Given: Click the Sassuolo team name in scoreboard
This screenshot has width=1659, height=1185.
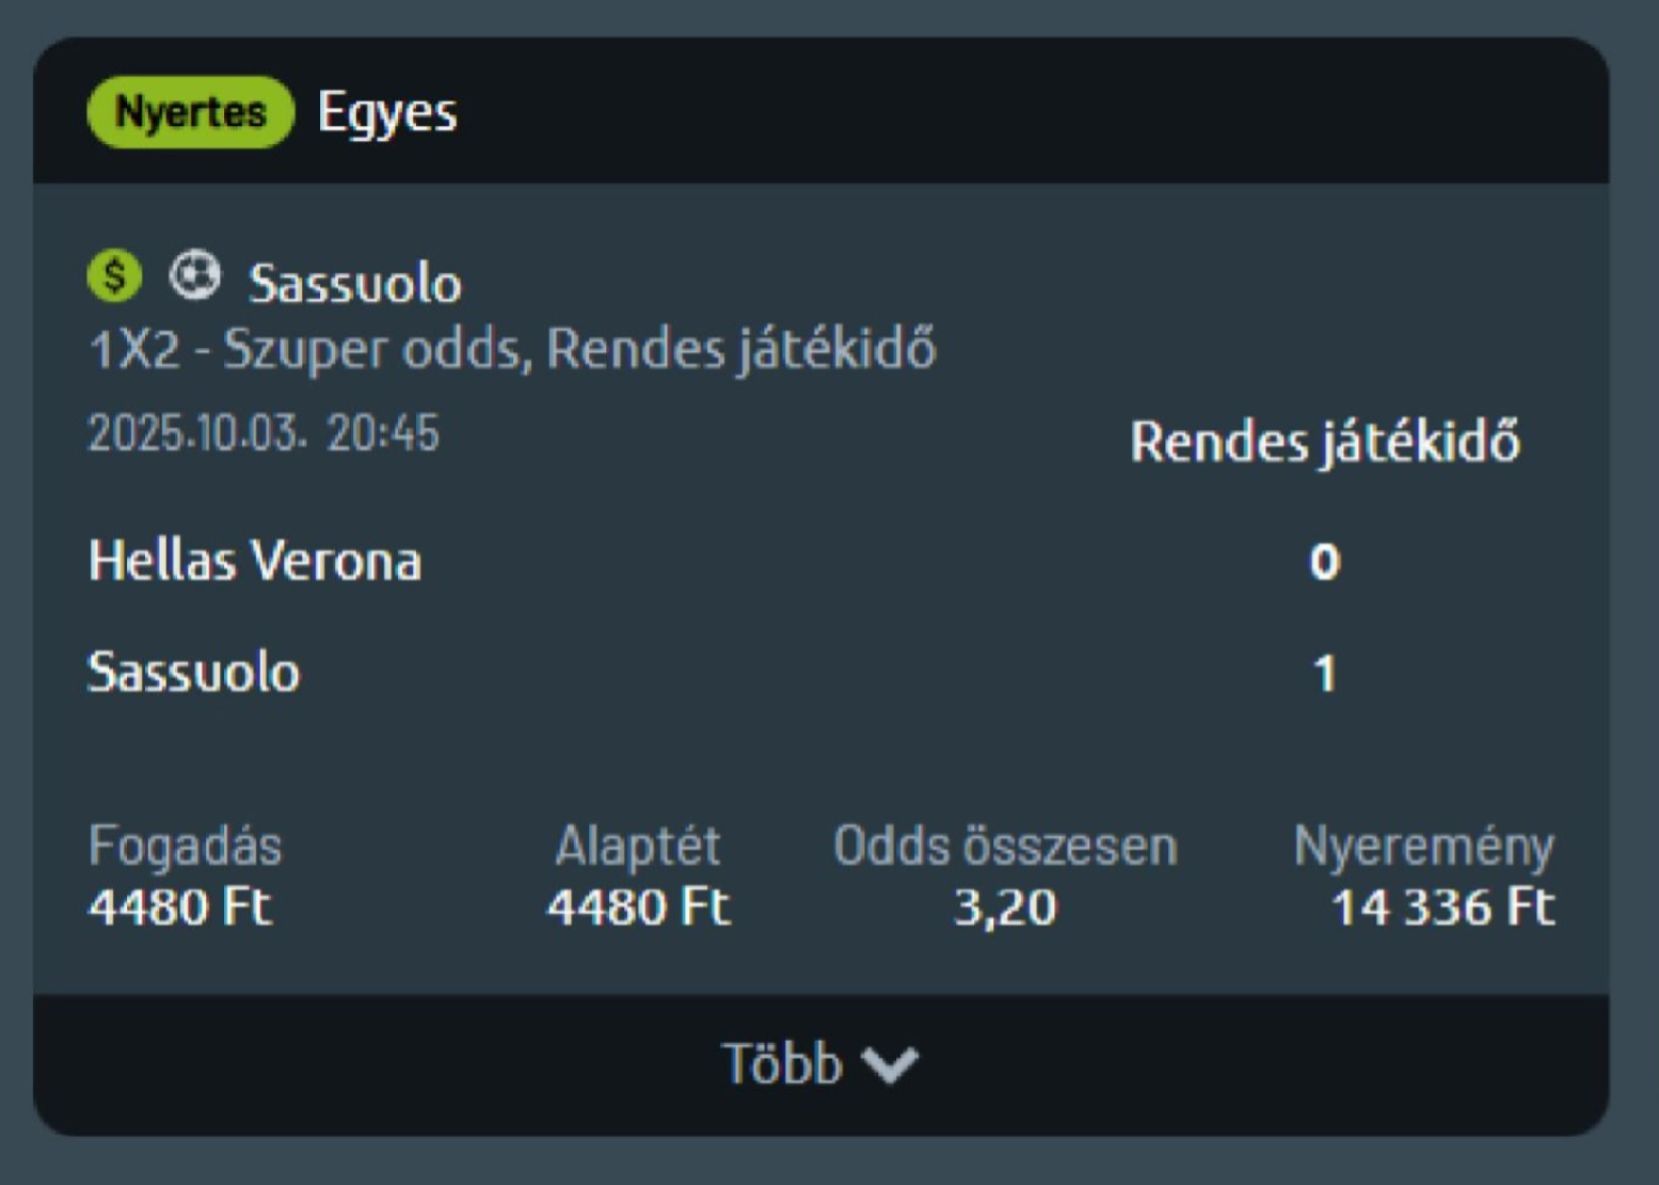Looking at the screenshot, I should click(x=194, y=672).
